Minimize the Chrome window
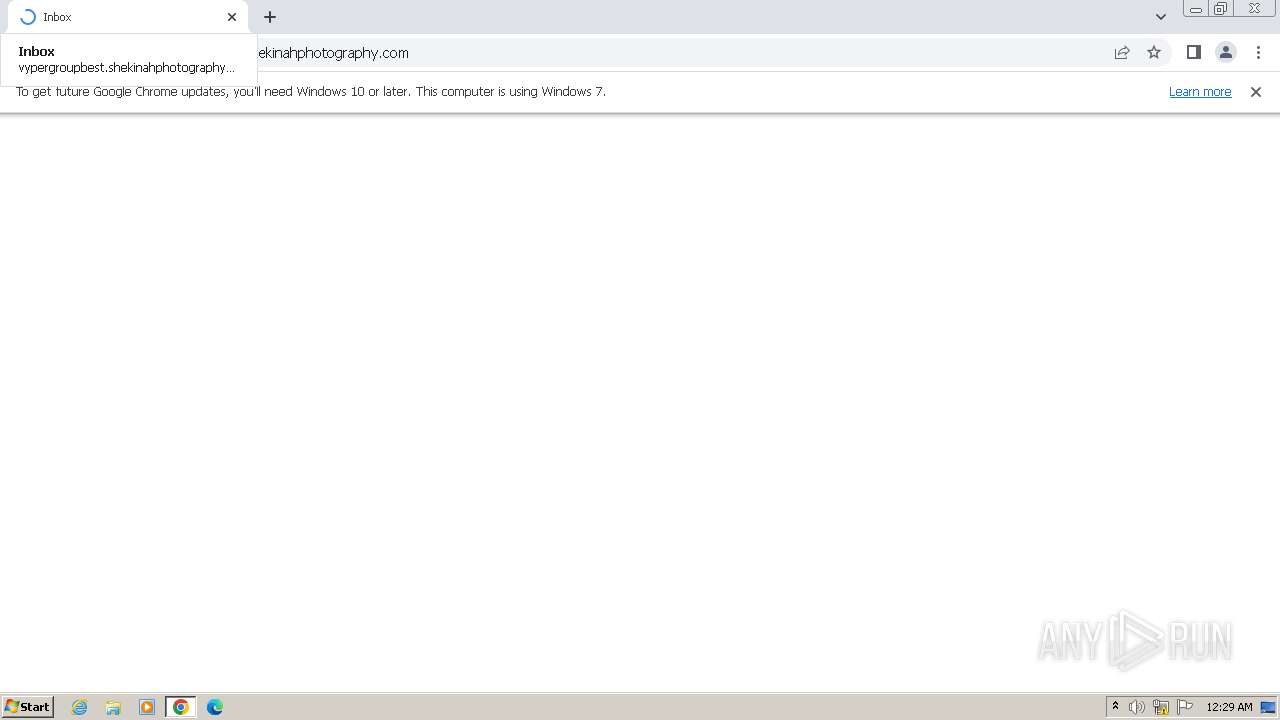This screenshot has width=1280, height=720. [1195, 9]
